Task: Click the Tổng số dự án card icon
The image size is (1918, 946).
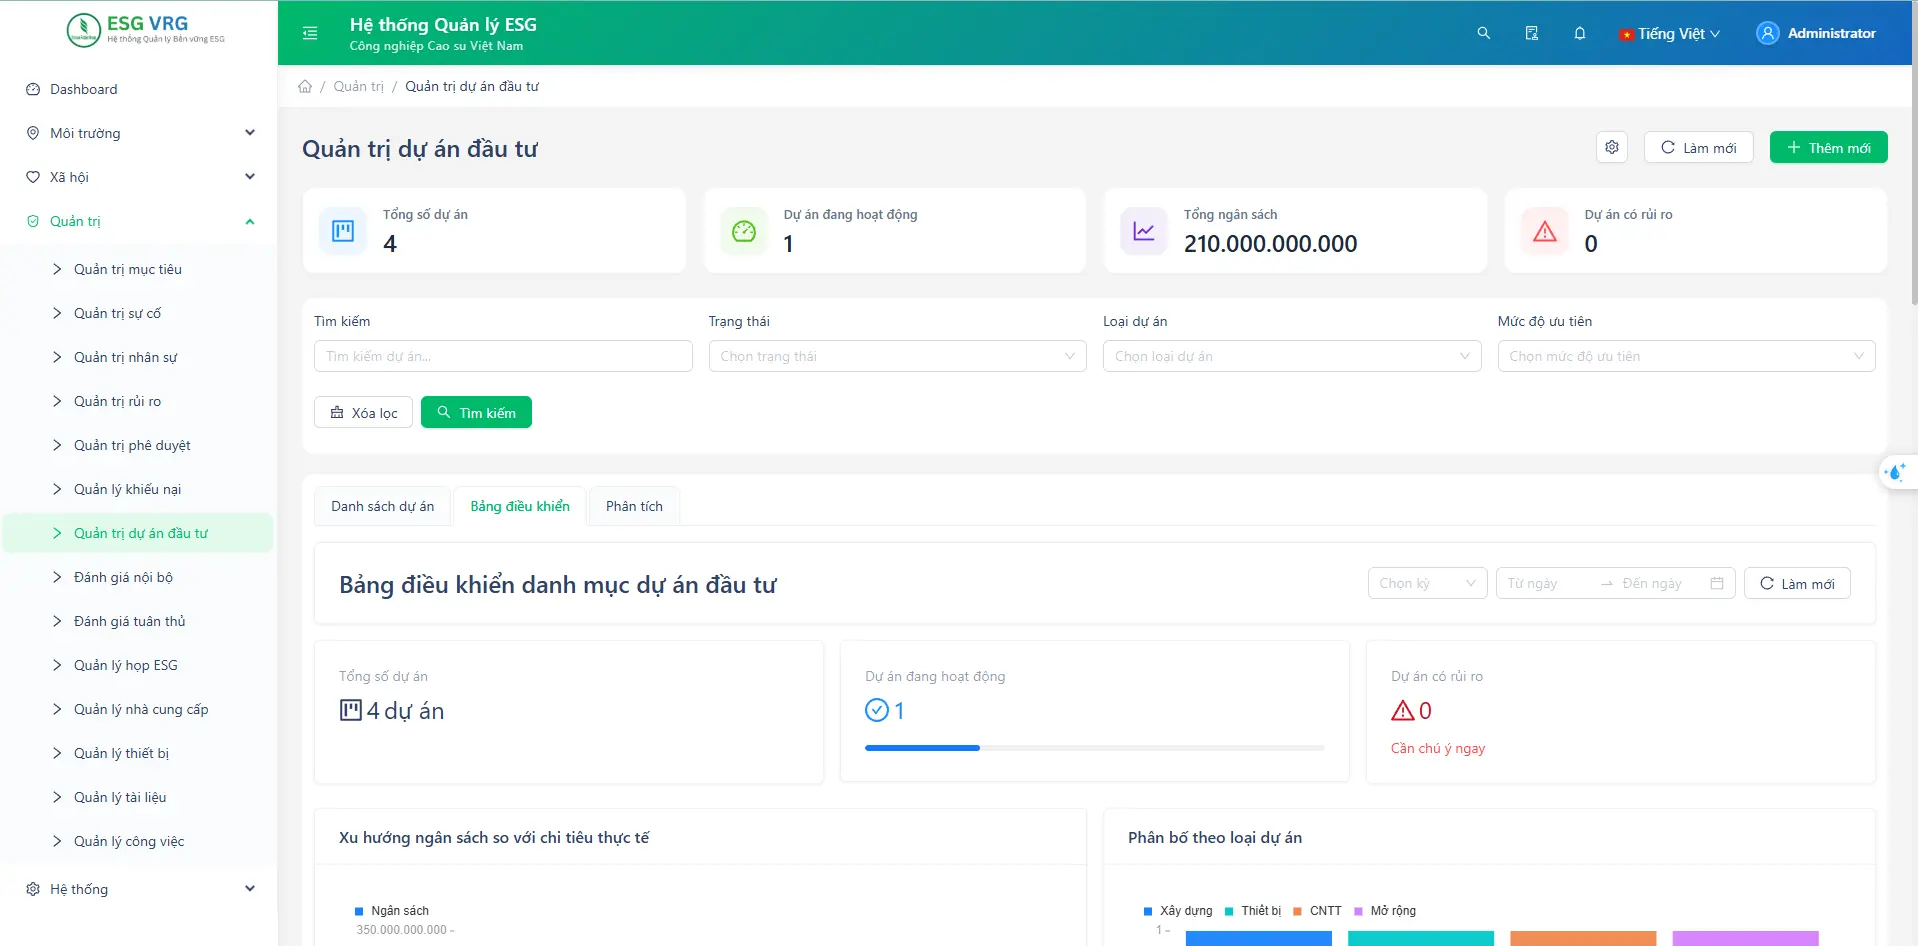Action: [x=343, y=231]
